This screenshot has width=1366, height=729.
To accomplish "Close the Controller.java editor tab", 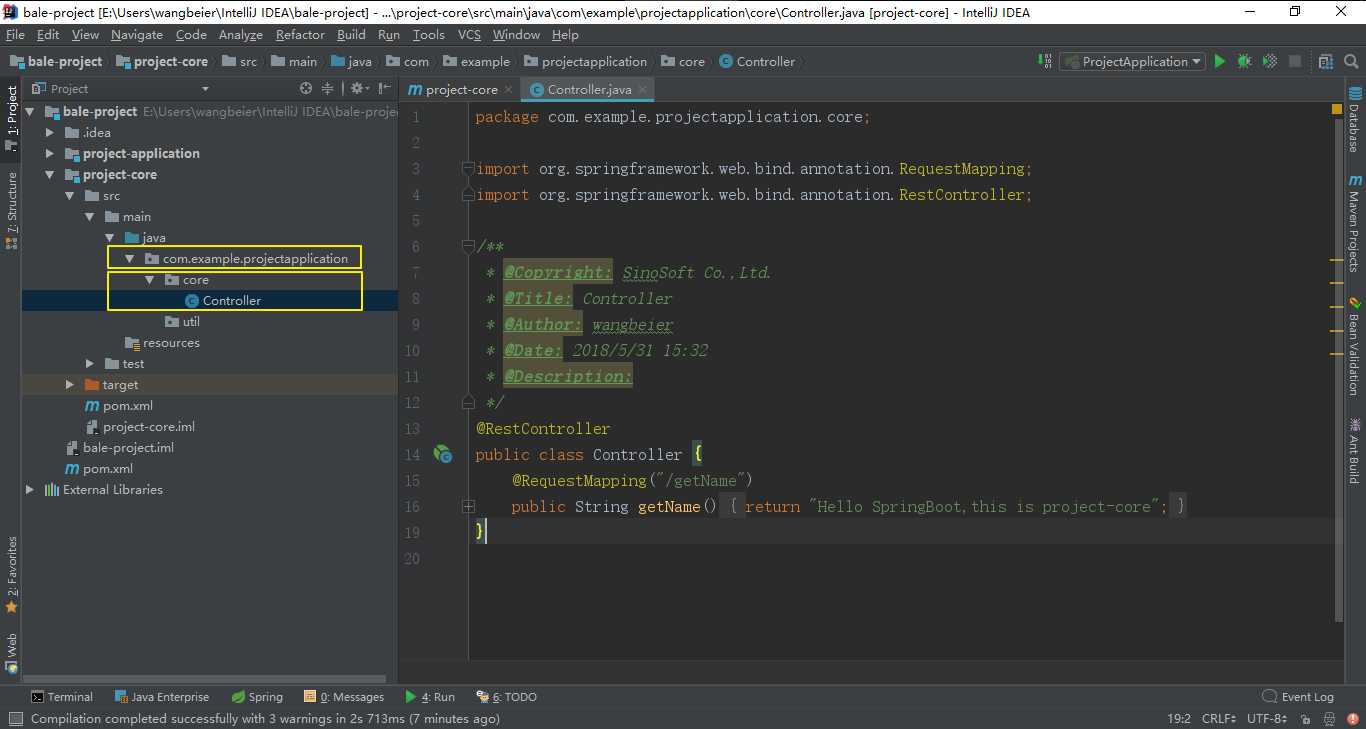I will (x=643, y=89).
